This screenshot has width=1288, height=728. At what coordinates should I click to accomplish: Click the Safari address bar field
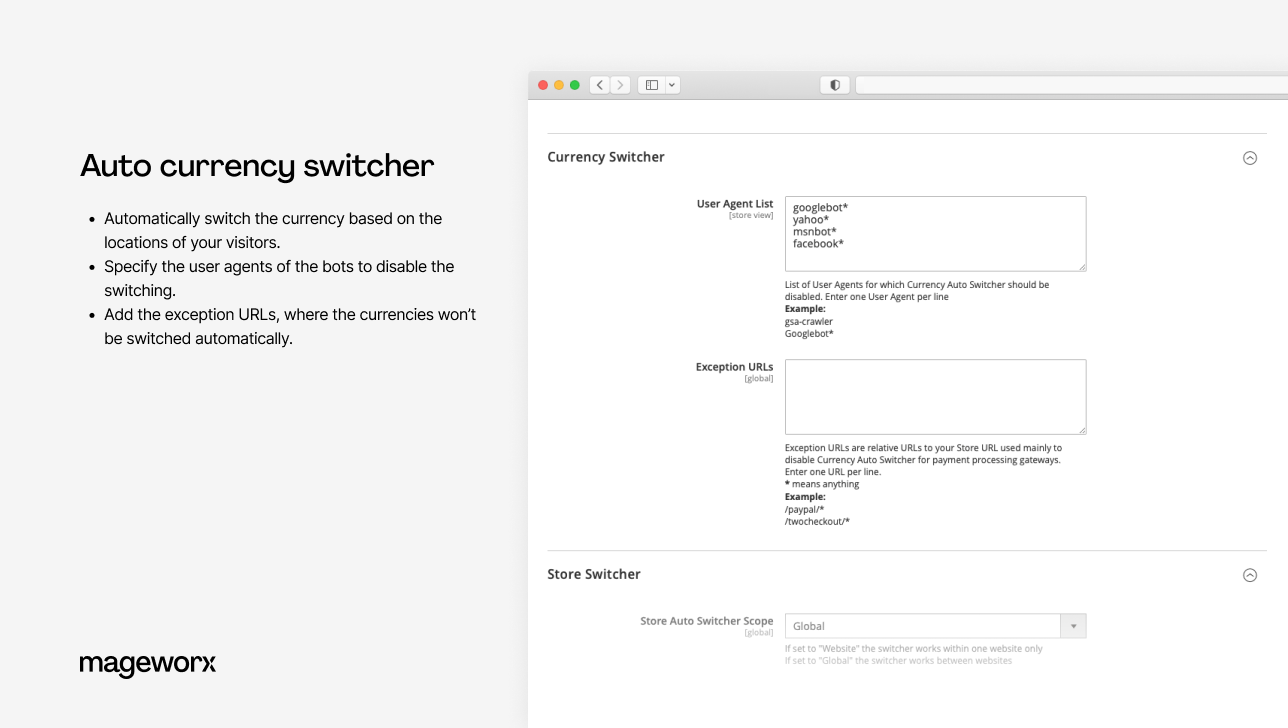1070,85
